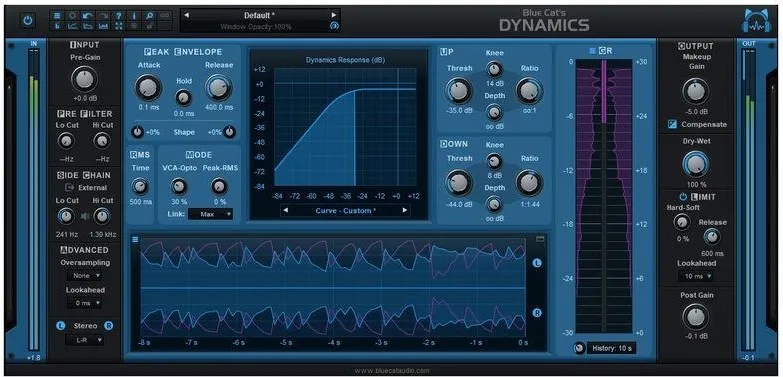Click the chain link icon in toolbar
783x377 pixels.
pyautogui.click(x=164, y=15)
